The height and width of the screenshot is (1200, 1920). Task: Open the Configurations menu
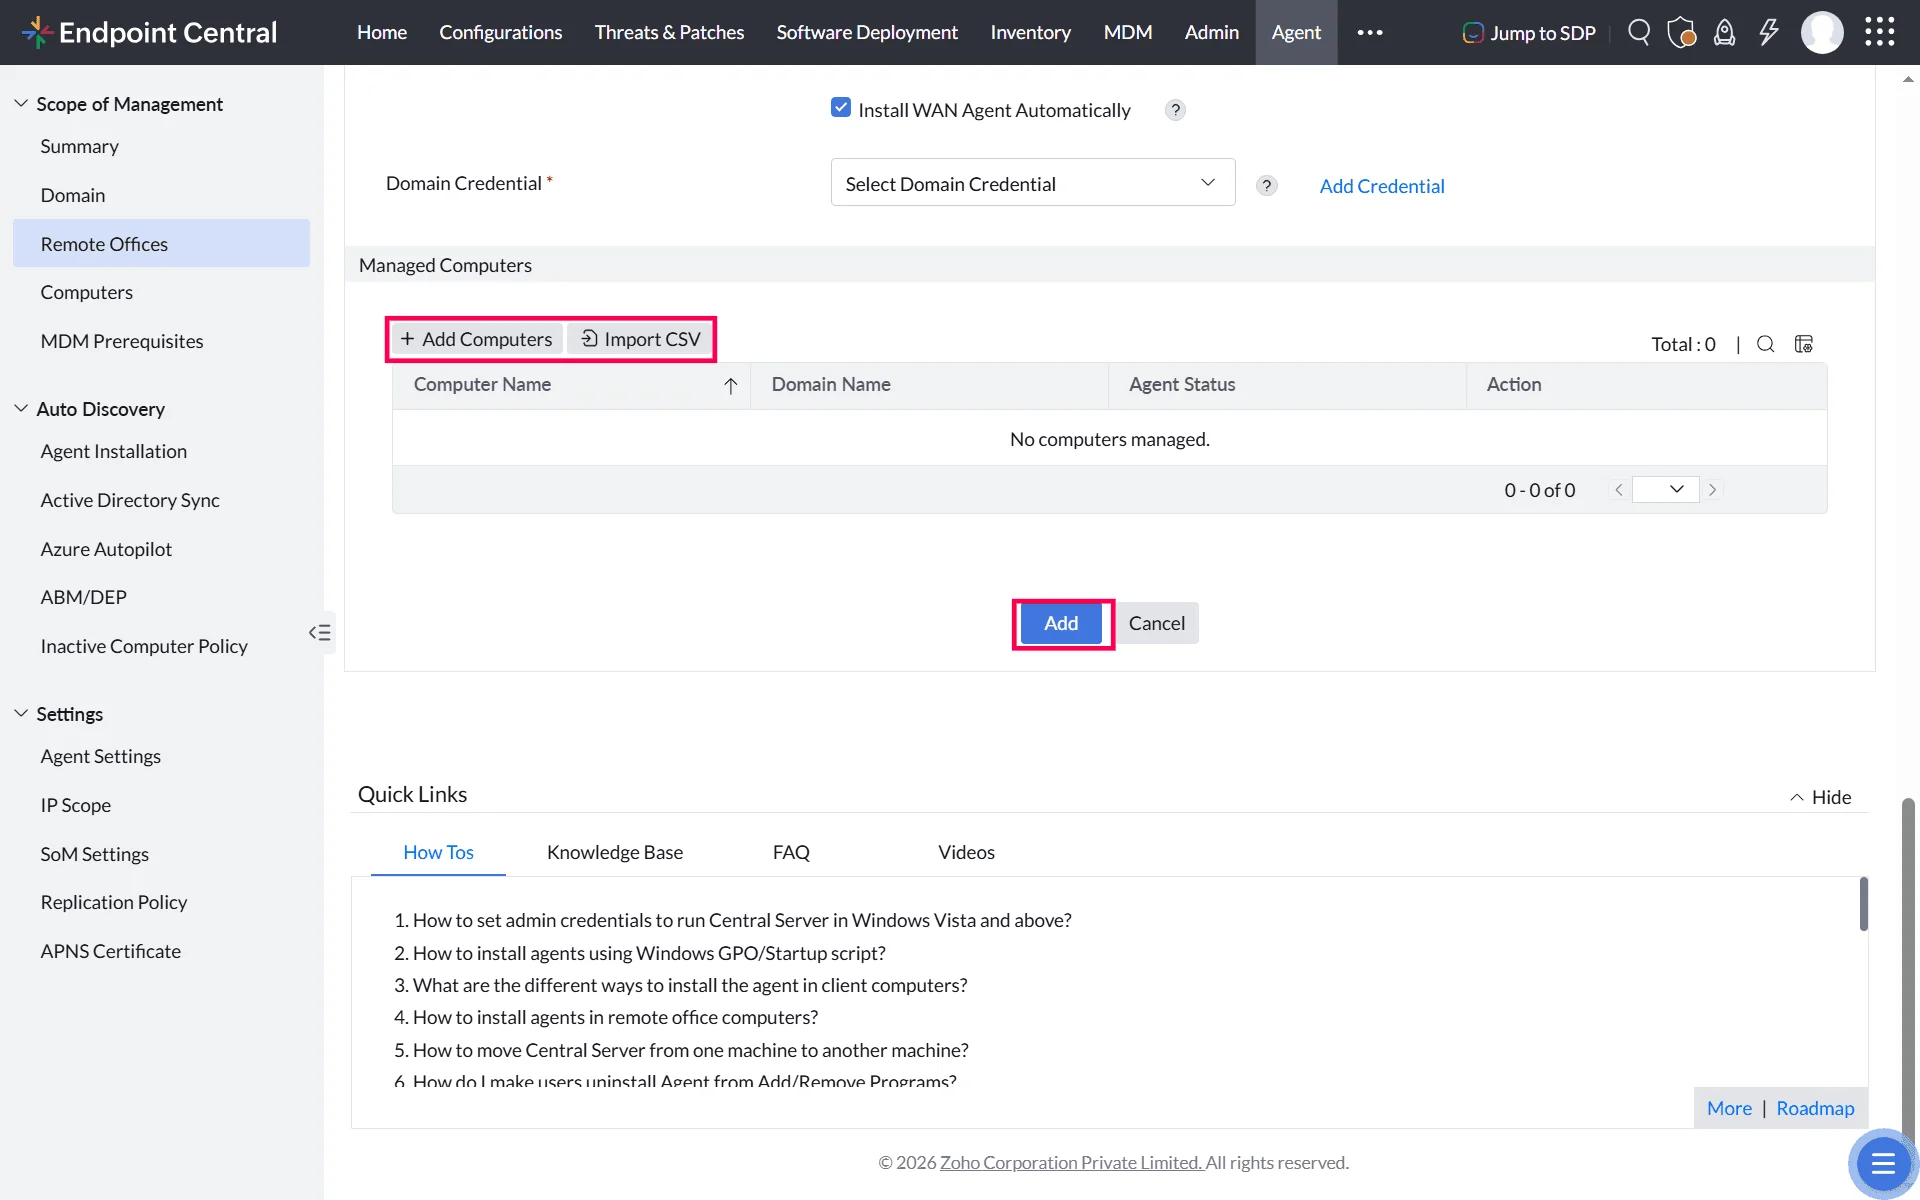pos(501,32)
